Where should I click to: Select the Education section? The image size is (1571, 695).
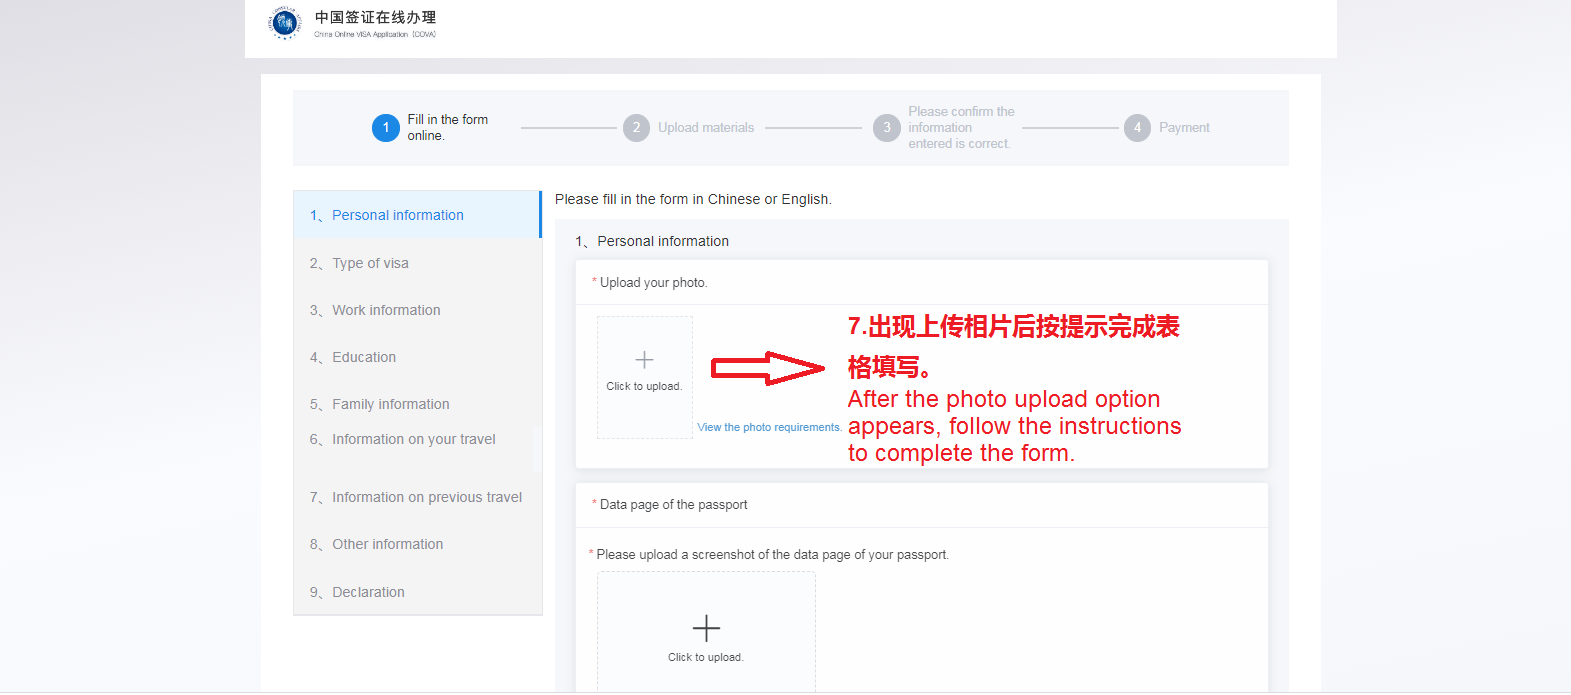pyautogui.click(x=417, y=357)
